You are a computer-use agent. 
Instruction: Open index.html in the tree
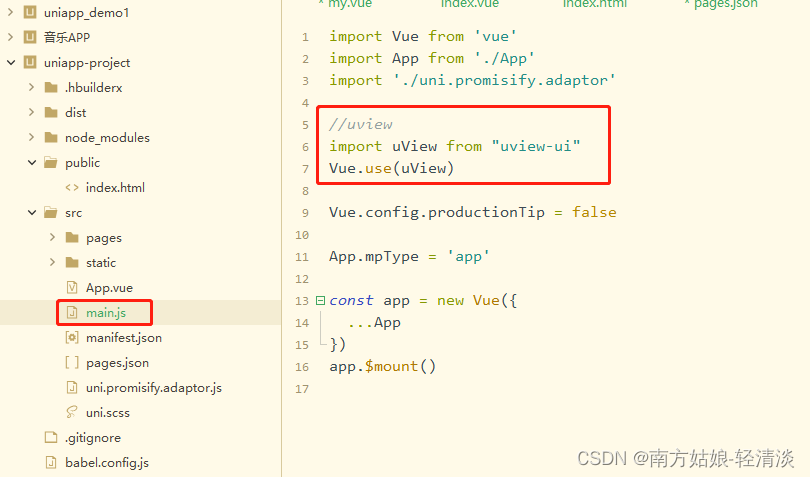(115, 188)
